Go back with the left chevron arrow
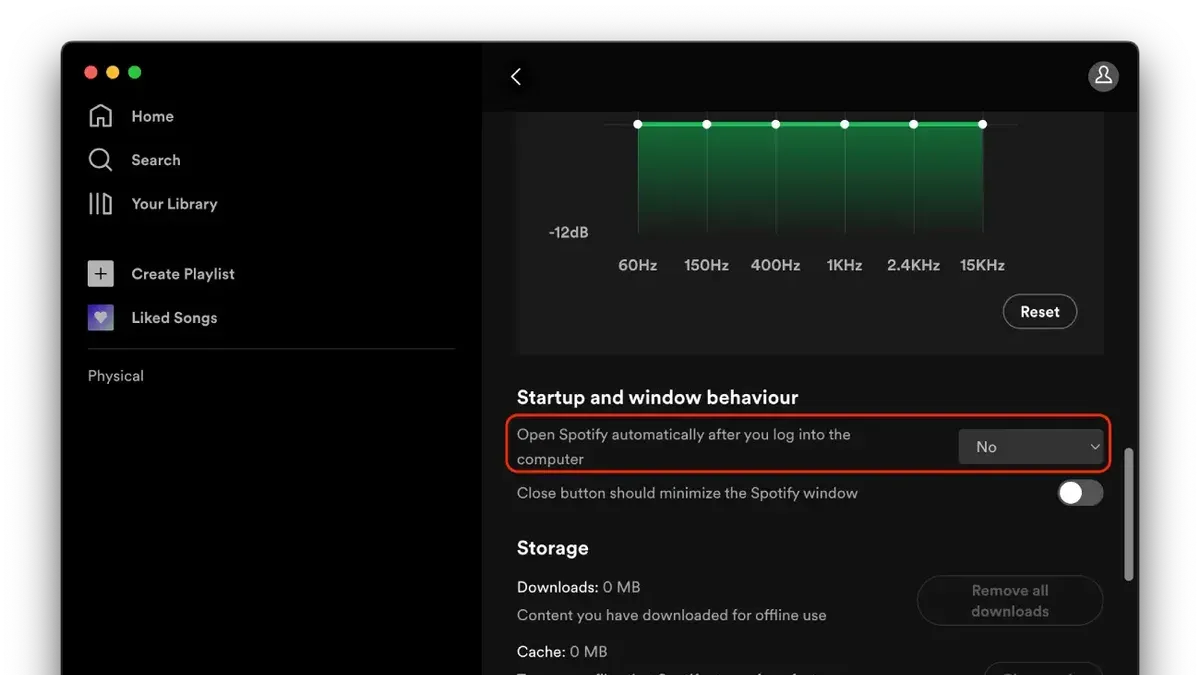This screenshot has width=1200, height=675. click(x=516, y=76)
